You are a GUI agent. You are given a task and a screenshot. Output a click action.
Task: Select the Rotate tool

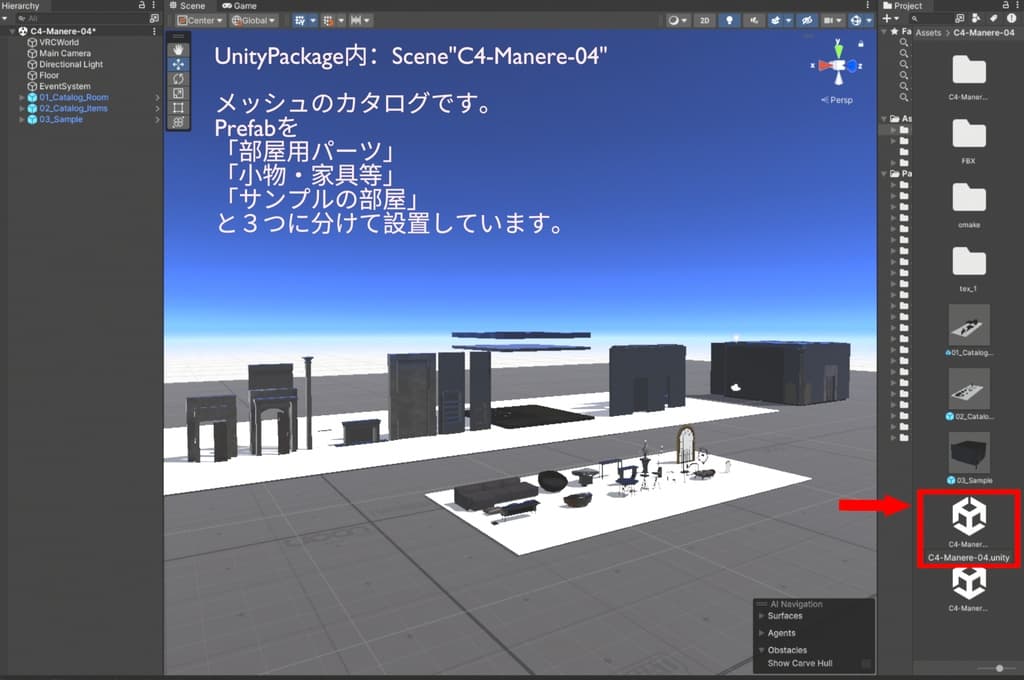click(178, 78)
